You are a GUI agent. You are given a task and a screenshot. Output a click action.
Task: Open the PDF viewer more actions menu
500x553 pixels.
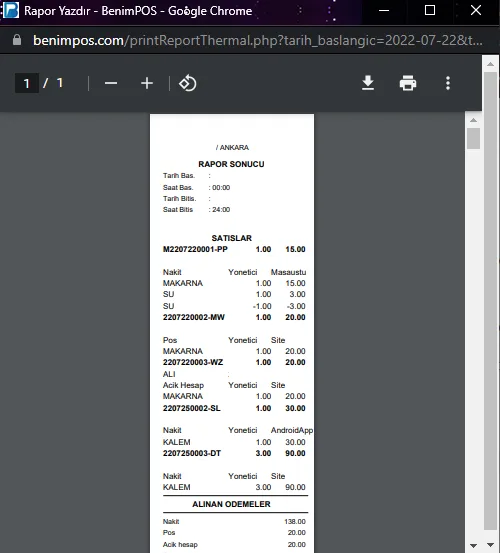(x=448, y=83)
